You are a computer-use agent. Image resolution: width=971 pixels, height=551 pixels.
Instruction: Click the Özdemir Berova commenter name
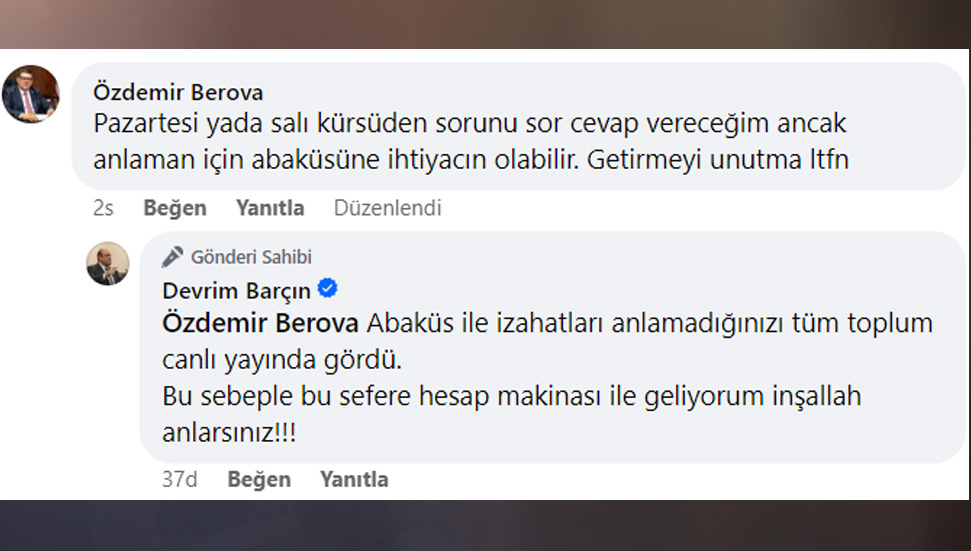click(x=178, y=92)
